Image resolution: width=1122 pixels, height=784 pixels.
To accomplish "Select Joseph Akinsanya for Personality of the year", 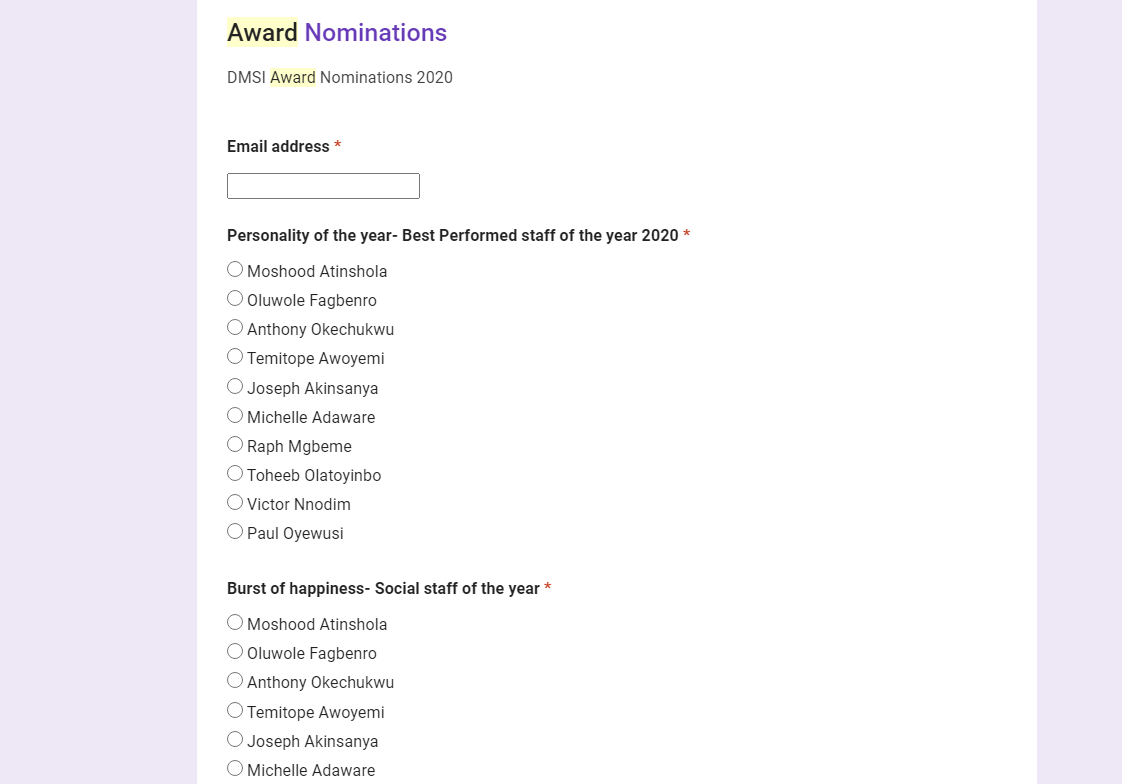I will click(235, 386).
